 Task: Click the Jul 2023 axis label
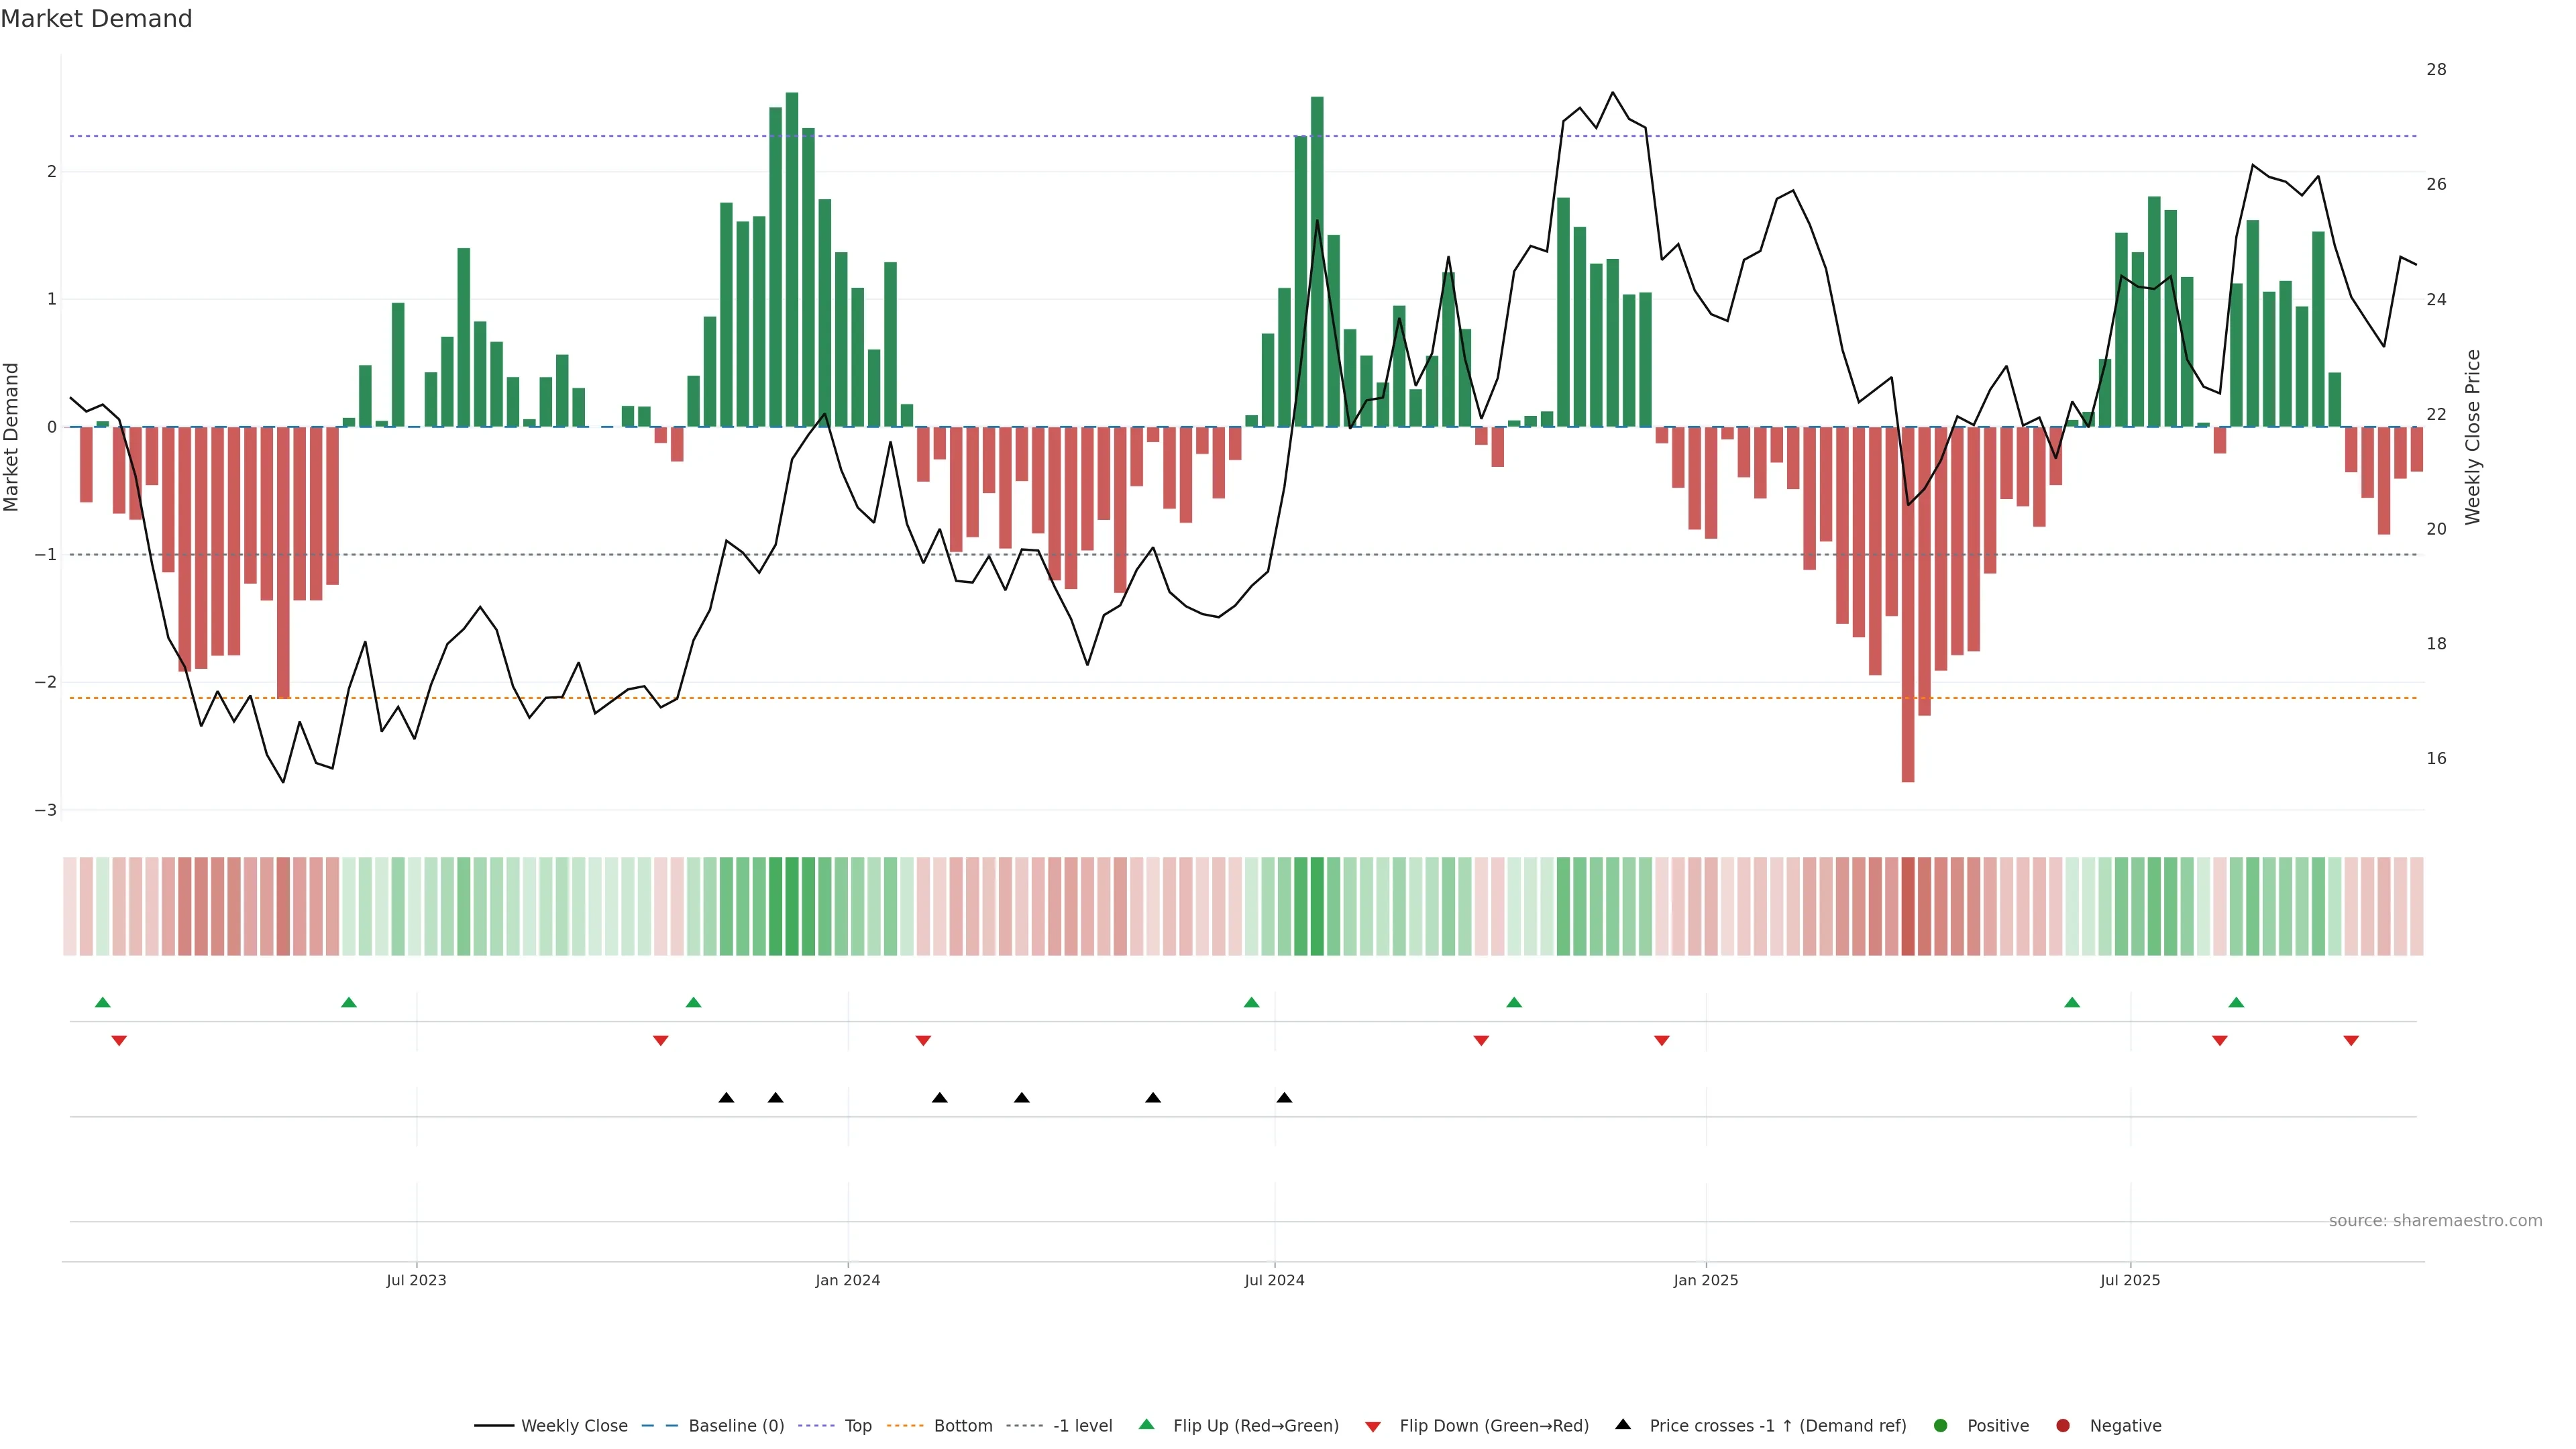[416, 1281]
